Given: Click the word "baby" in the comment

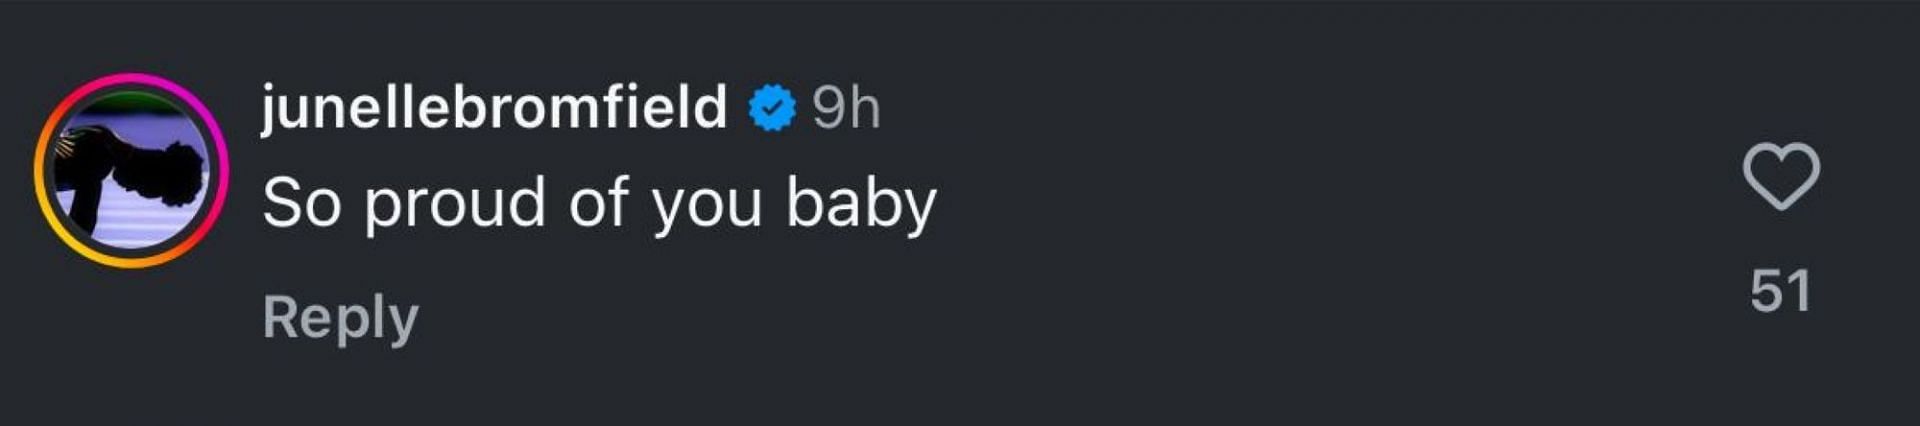Looking at the screenshot, I should 861,205.
